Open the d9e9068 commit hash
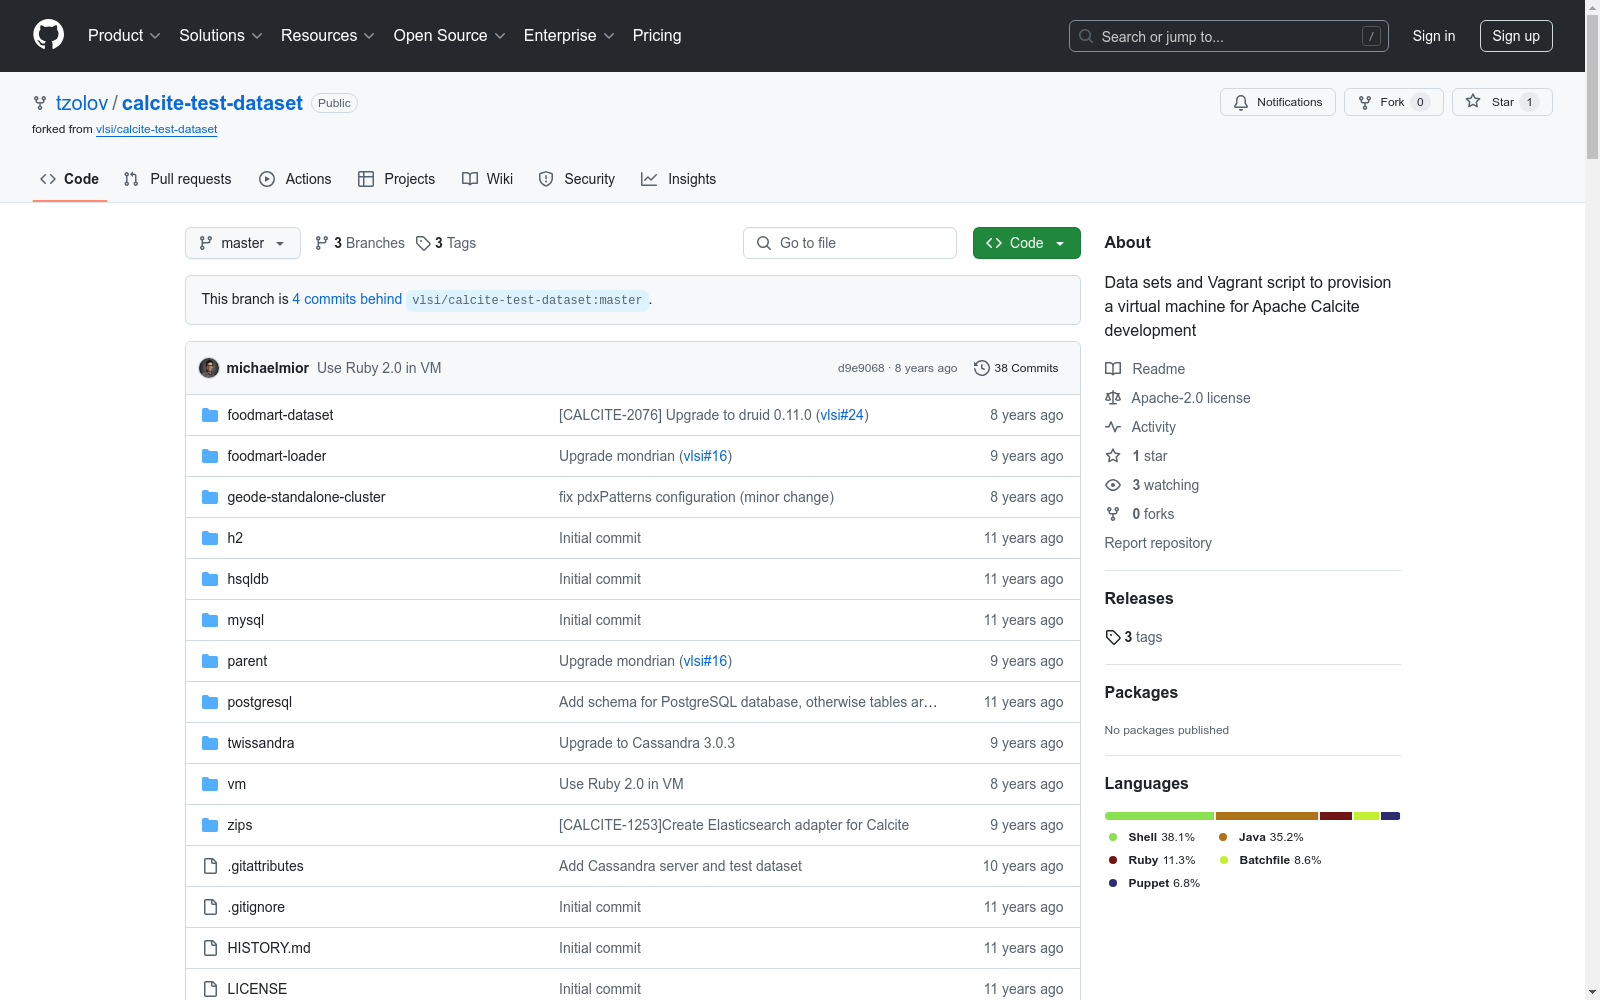This screenshot has height=1000, width=1600. point(861,368)
